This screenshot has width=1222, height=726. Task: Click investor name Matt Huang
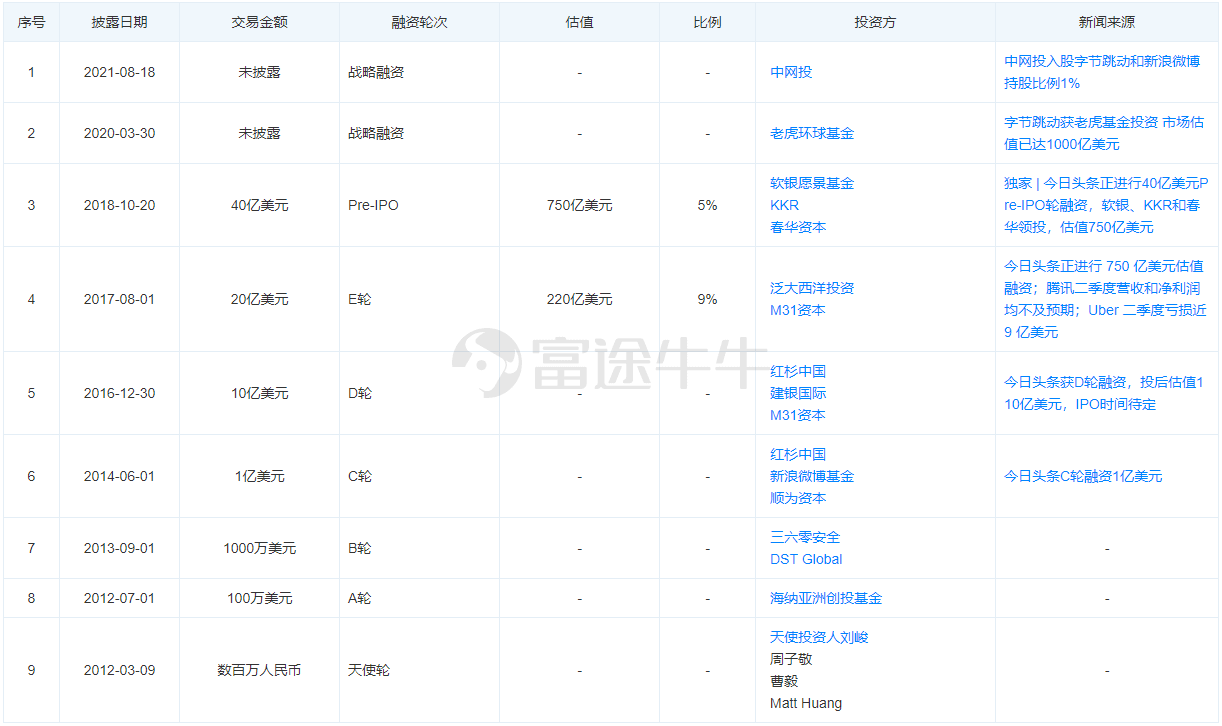(x=806, y=703)
